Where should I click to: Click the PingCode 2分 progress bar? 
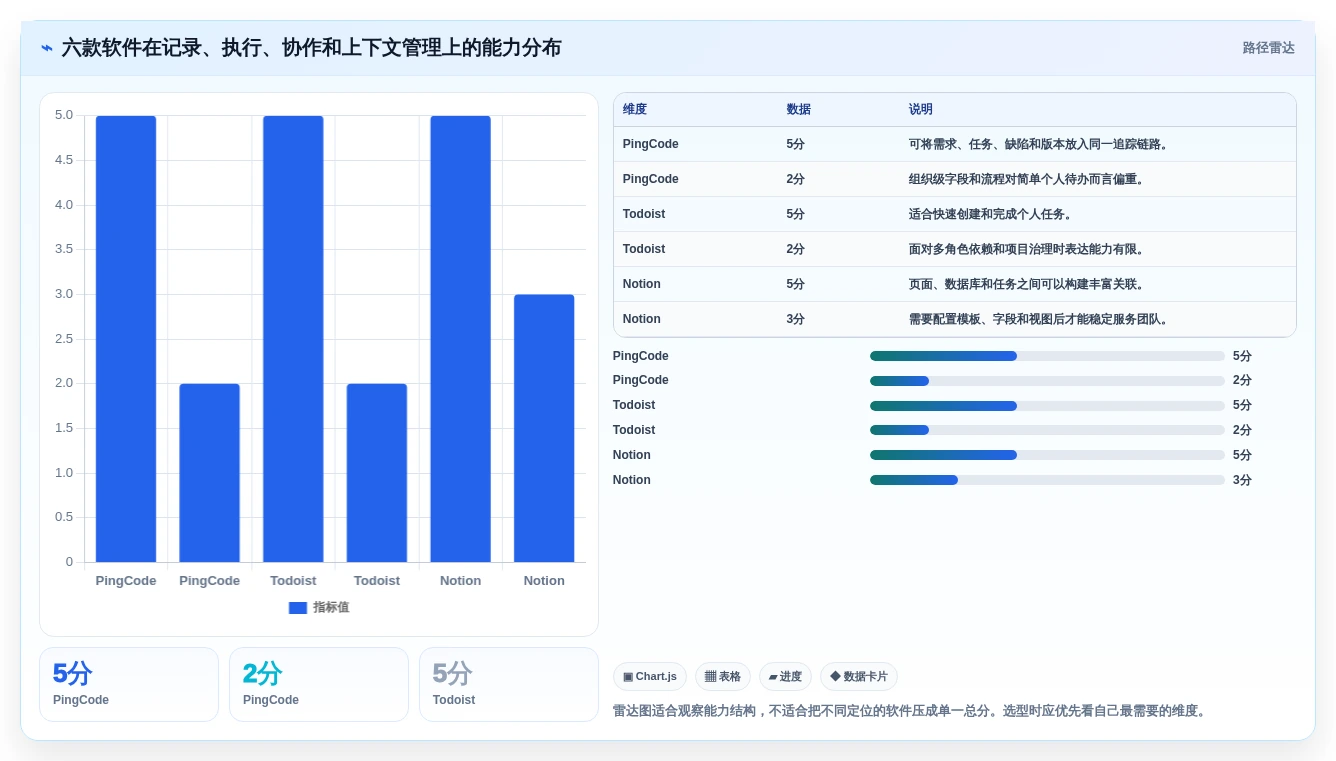1047,381
